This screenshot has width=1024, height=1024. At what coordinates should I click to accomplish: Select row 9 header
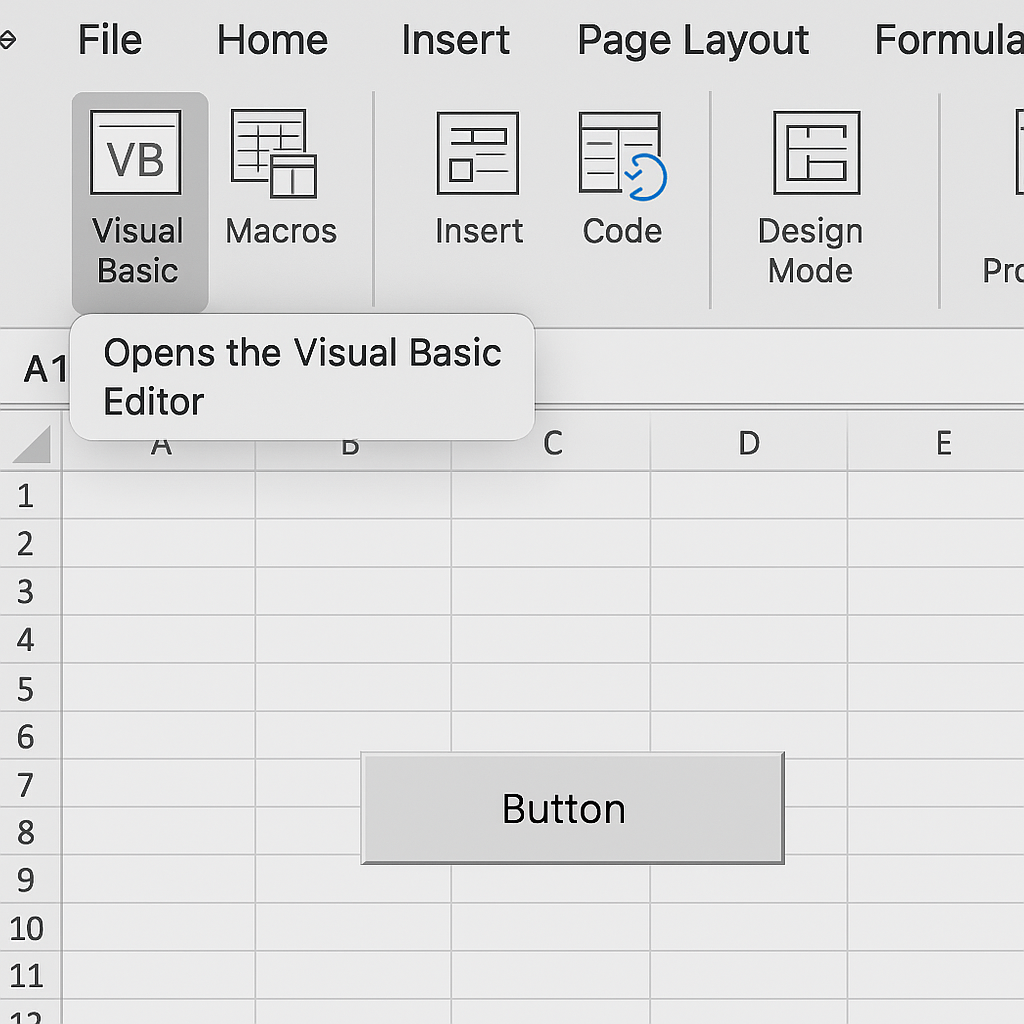tap(30, 880)
